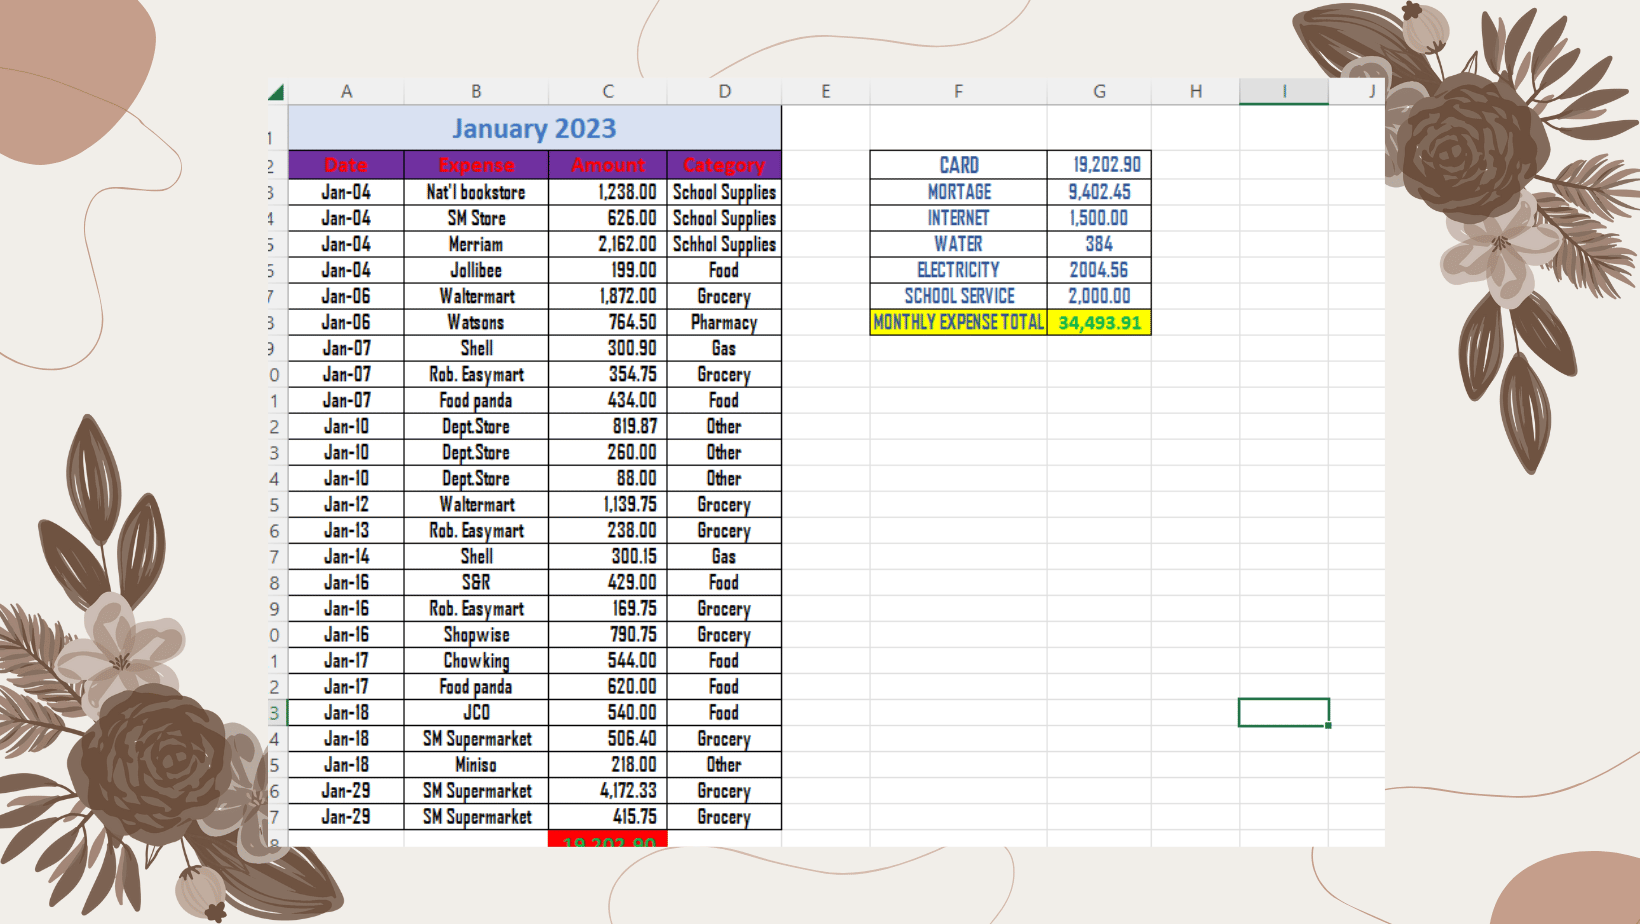
Task: Select amount cell 764.50
Action: (608, 322)
